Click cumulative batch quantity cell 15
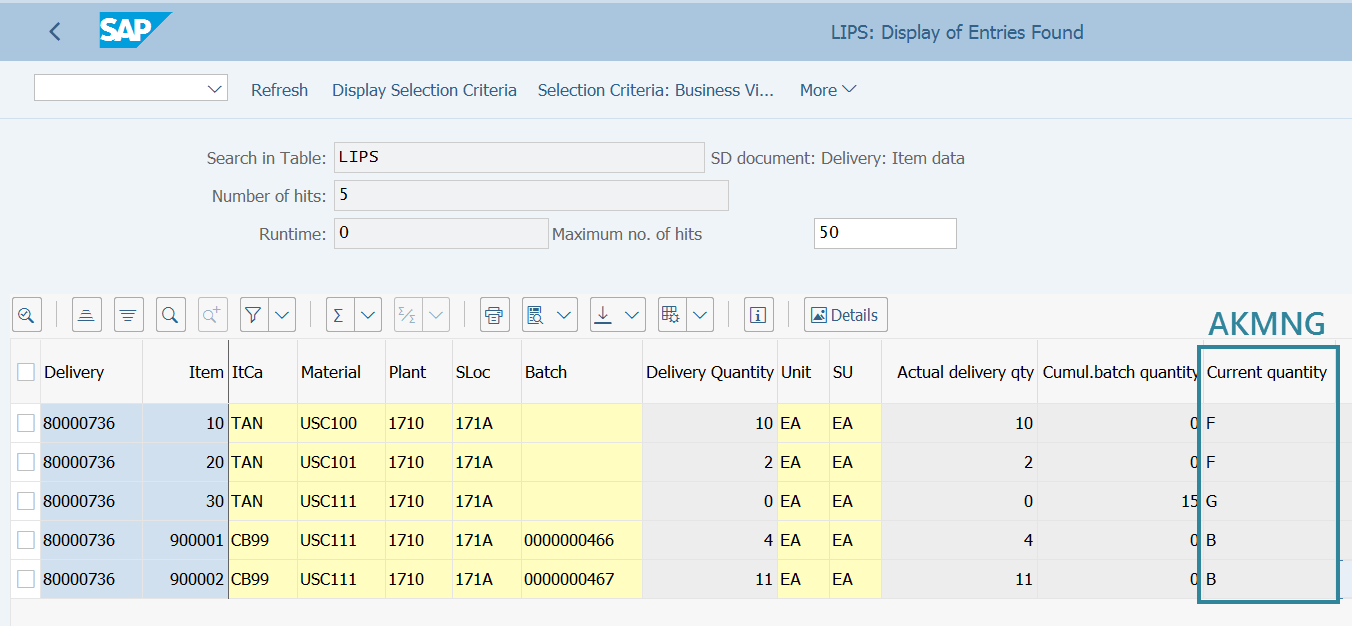Screen dimensions: 1352x626 point(1119,501)
